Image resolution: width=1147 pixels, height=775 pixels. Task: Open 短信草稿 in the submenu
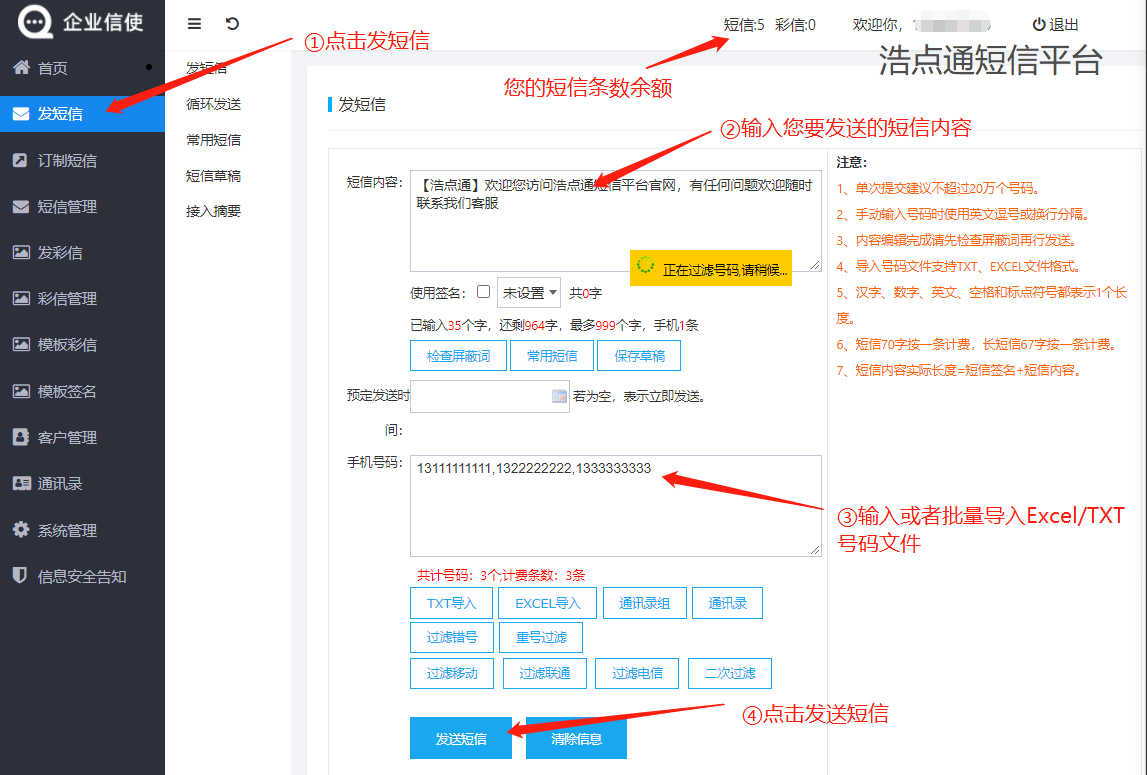tap(213, 176)
